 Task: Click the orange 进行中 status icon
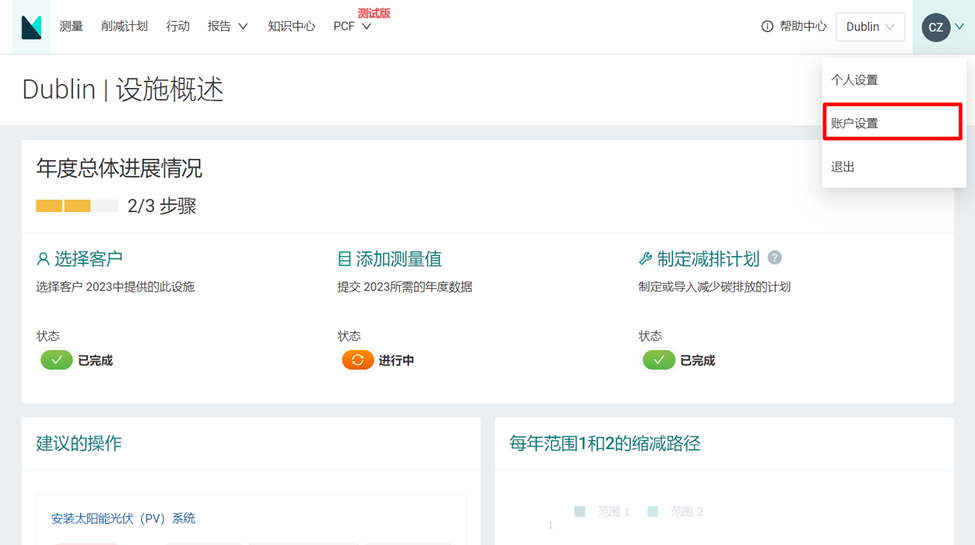point(358,360)
